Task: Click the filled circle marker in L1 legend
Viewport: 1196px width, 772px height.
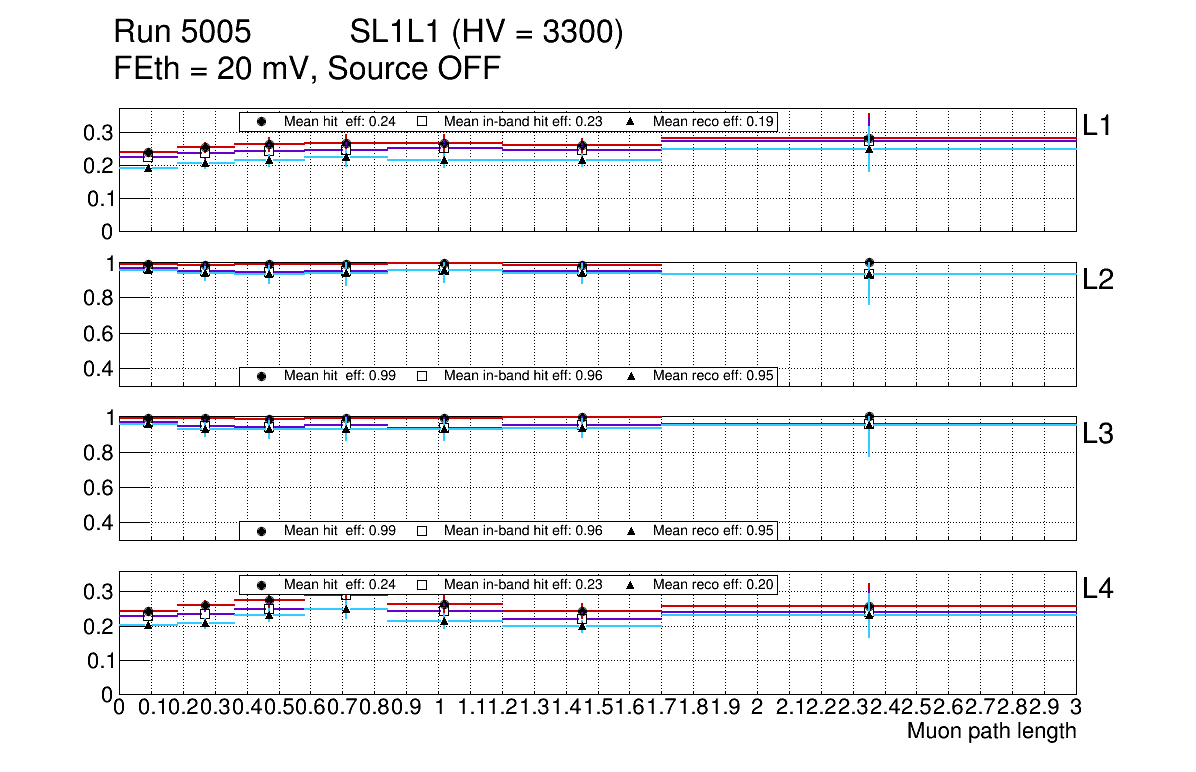Action: 262,121
